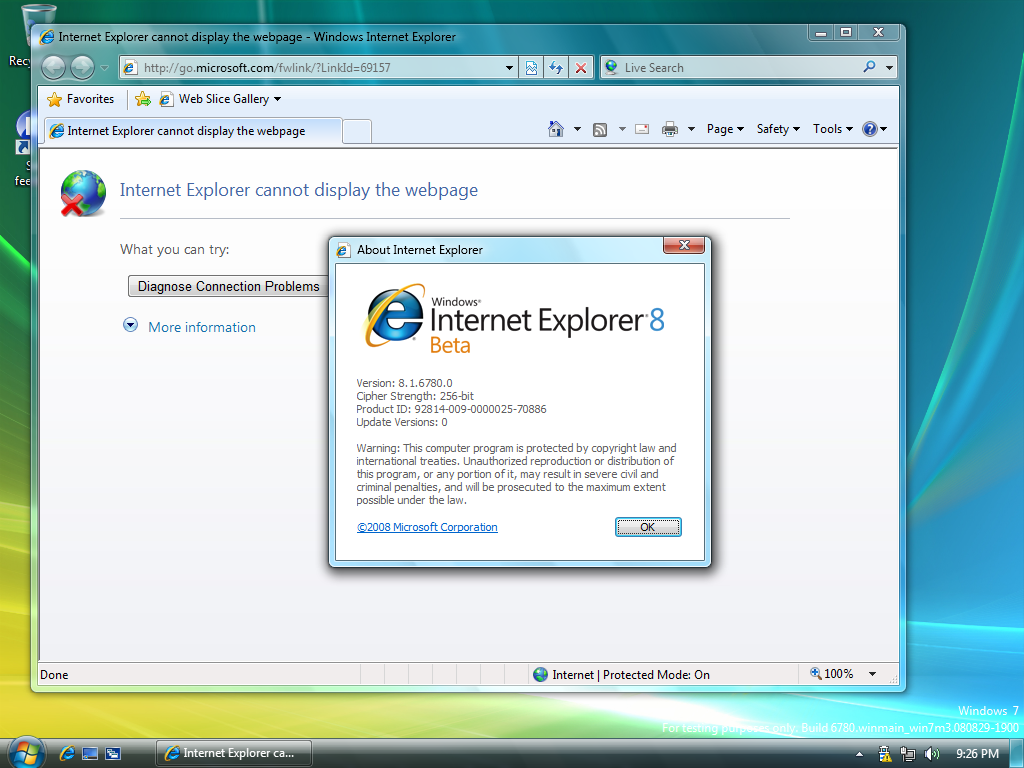Click the RSS Feeds icon
Screen dimensions: 1024x768
[600, 130]
